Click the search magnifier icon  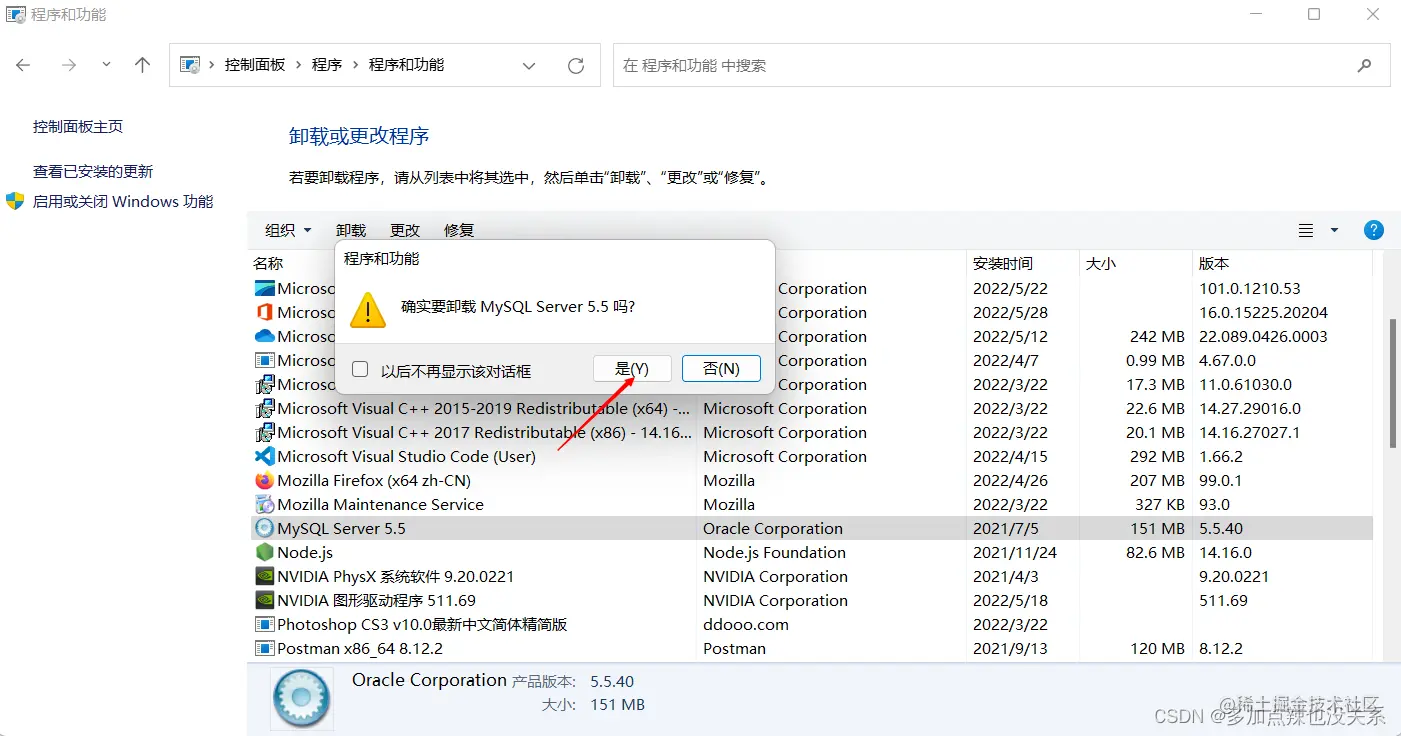[1365, 65]
